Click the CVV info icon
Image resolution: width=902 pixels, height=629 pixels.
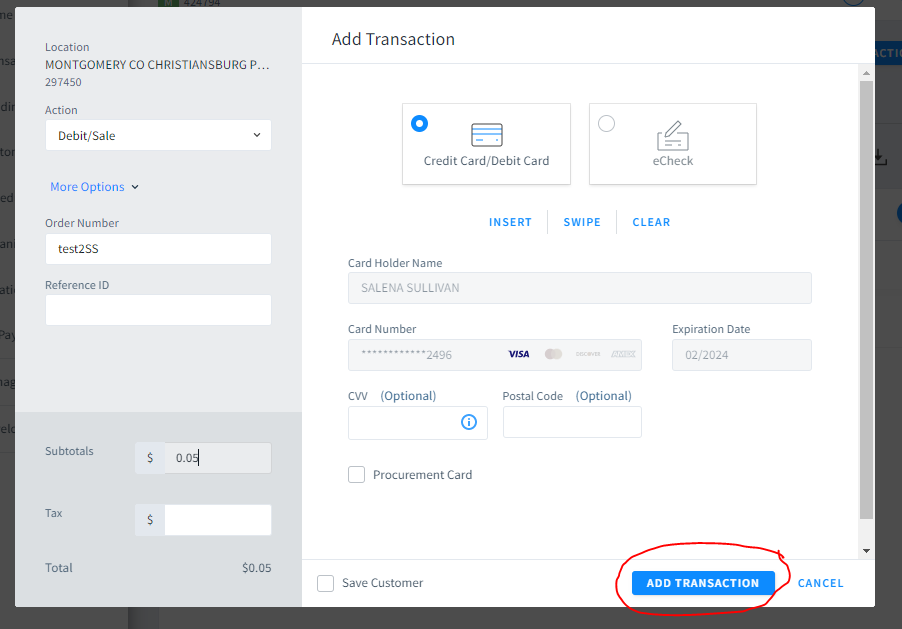(469, 422)
